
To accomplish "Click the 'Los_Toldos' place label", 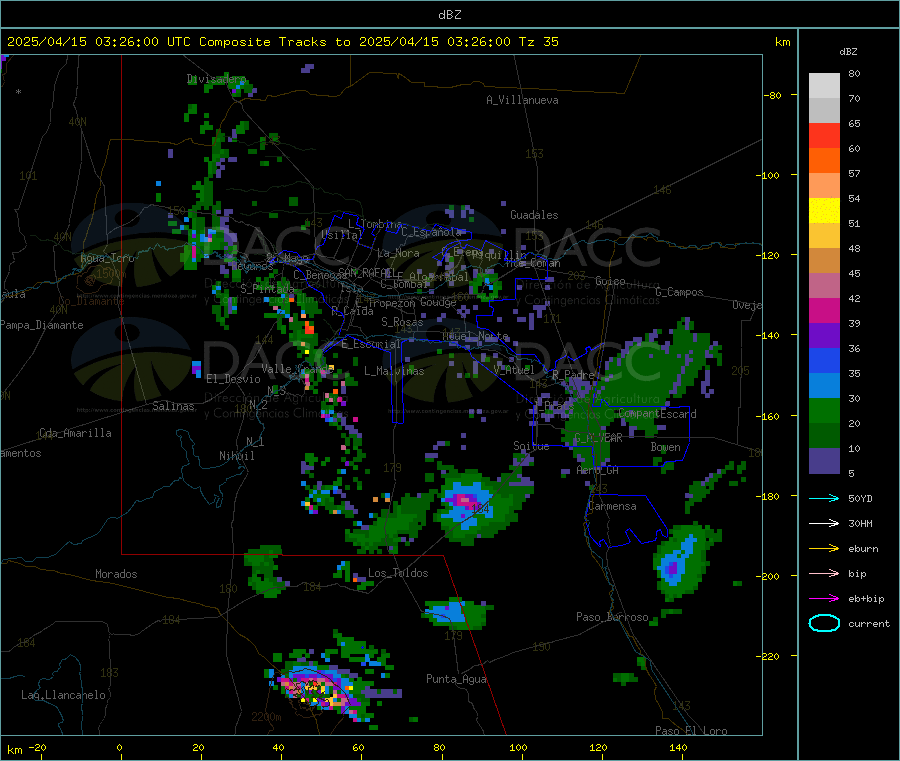I will click(x=398, y=573).
